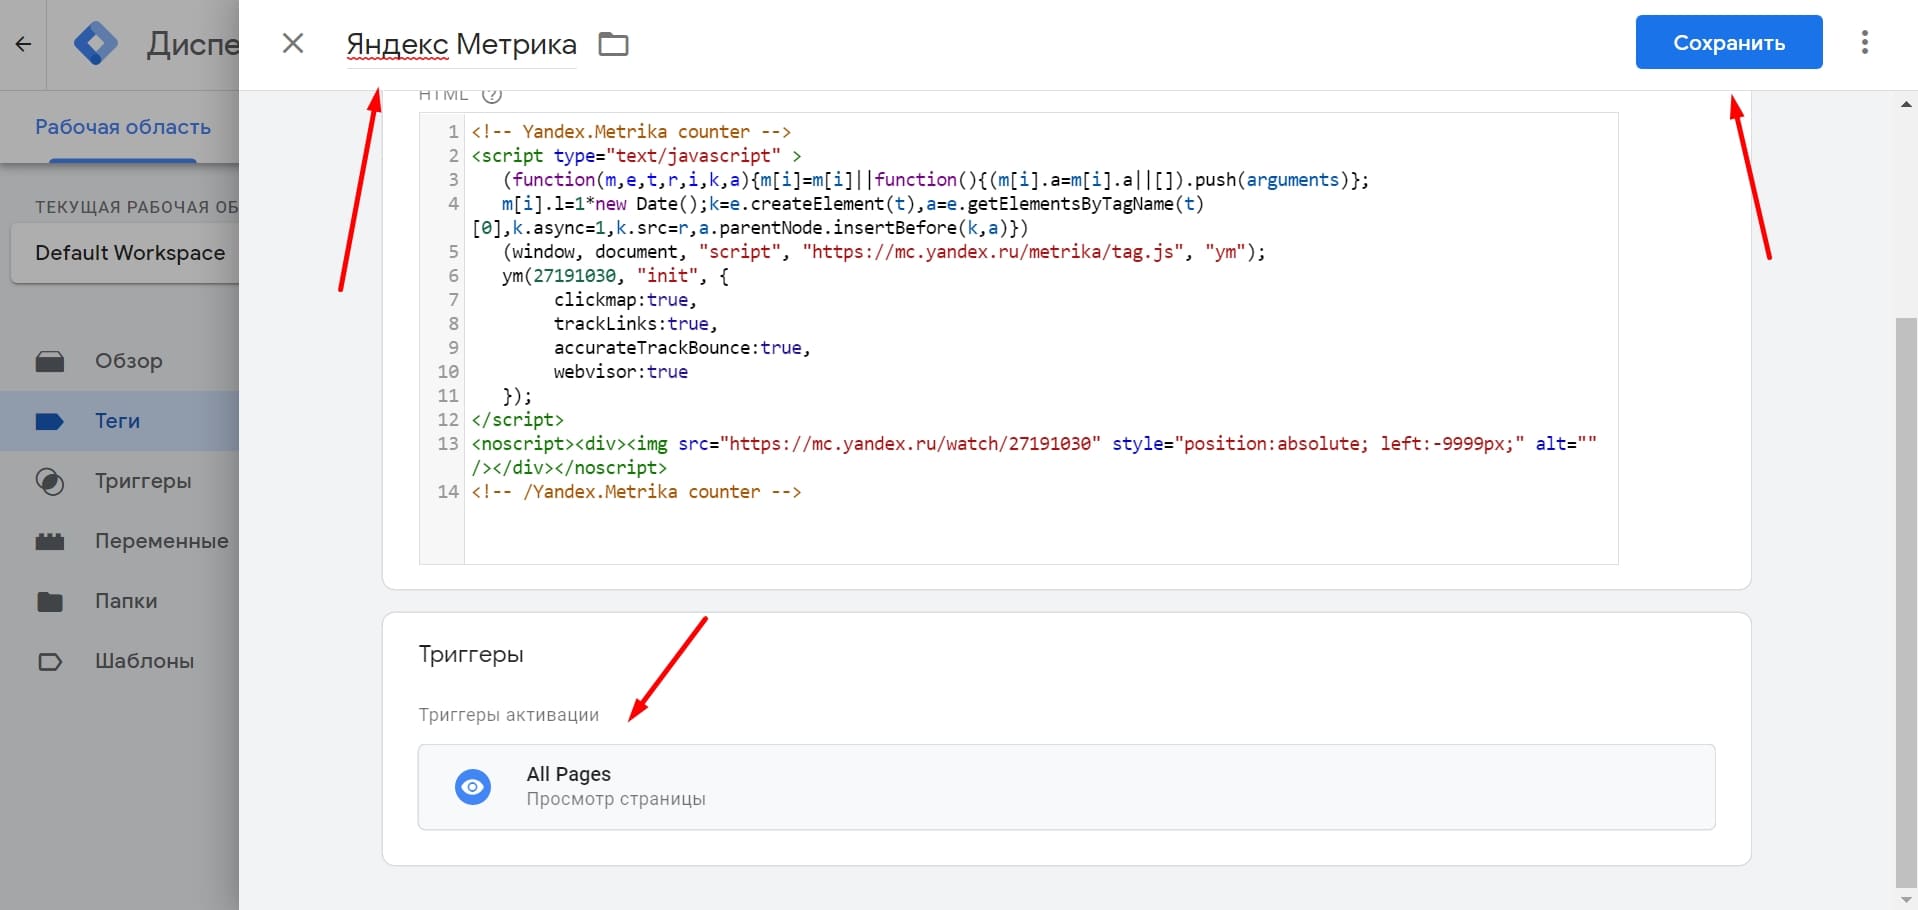Open the Default Workspace selector
Viewport: 1918px width, 910px height.
pyautogui.click(x=125, y=253)
